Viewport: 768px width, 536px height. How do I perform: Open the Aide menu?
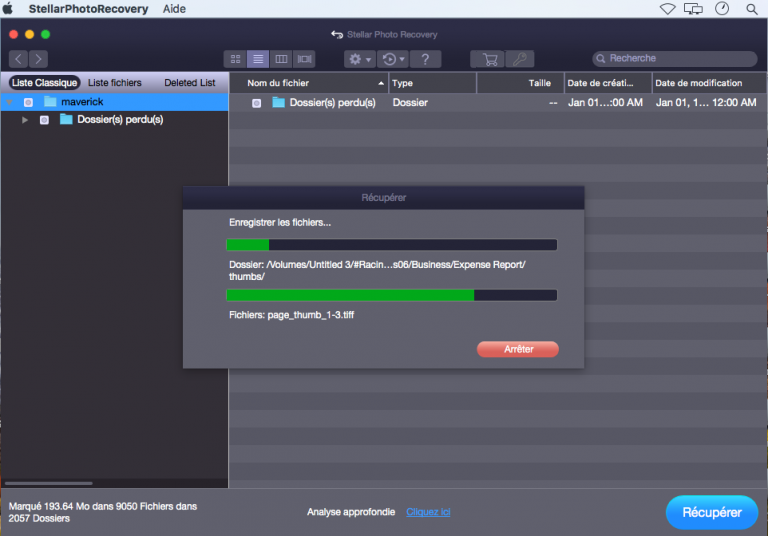(x=174, y=9)
